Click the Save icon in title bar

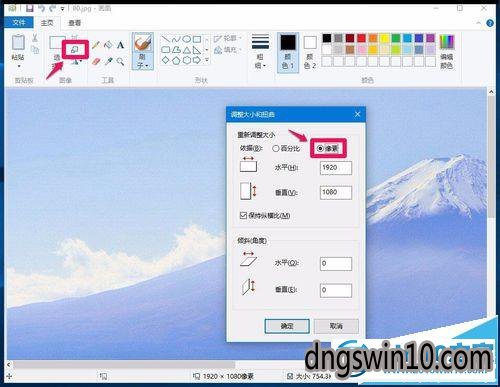(30, 8)
